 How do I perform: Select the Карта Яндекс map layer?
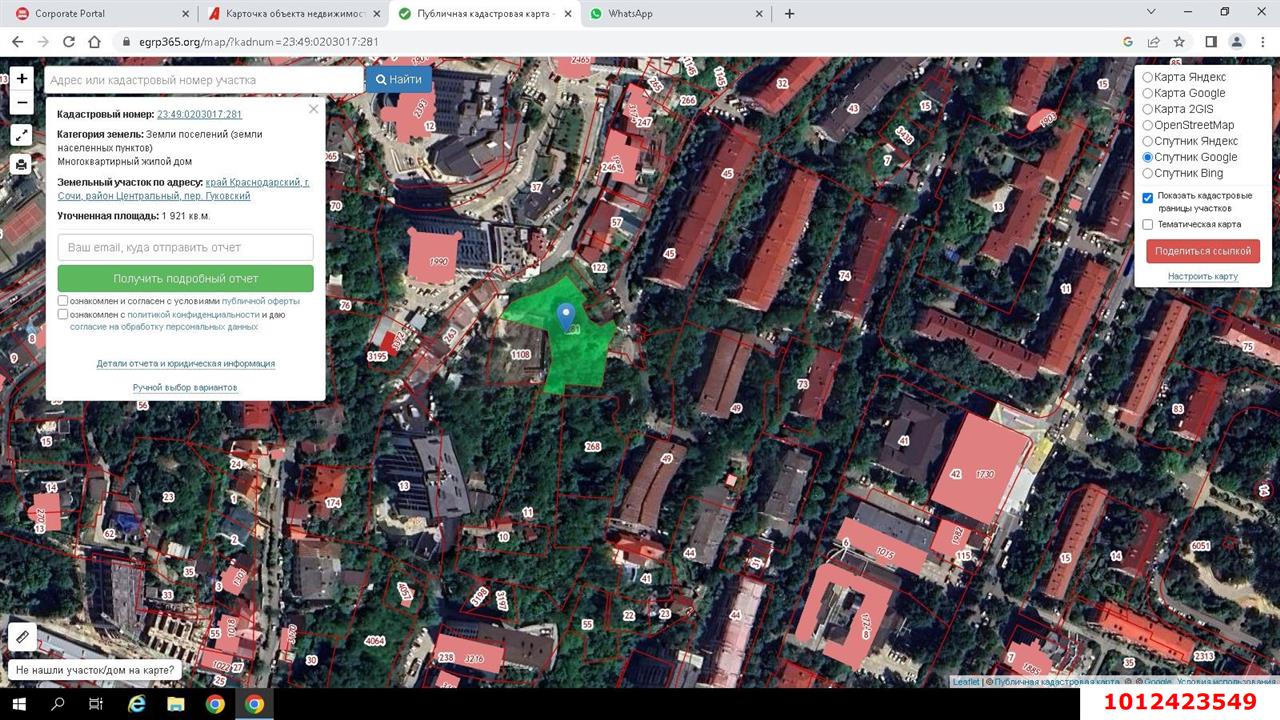click(1148, 77)
